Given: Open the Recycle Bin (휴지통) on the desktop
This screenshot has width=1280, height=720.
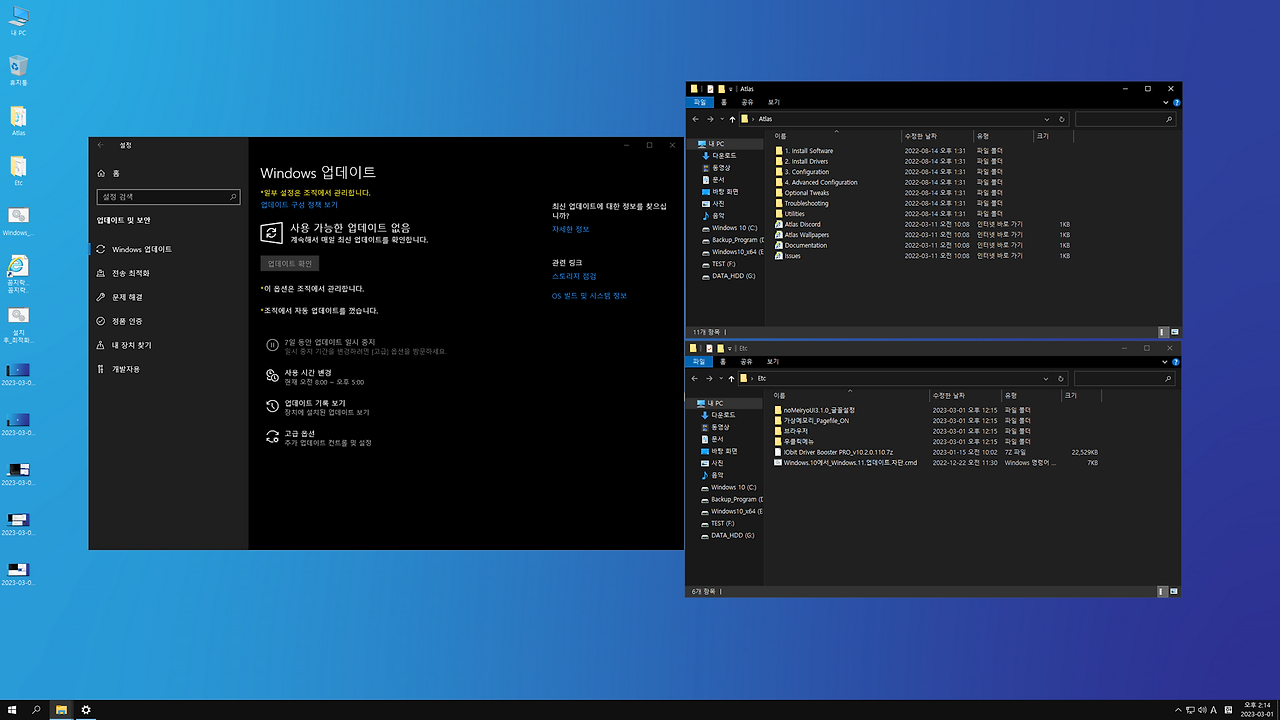Looking at the screenshot, I should click(17, 68).
